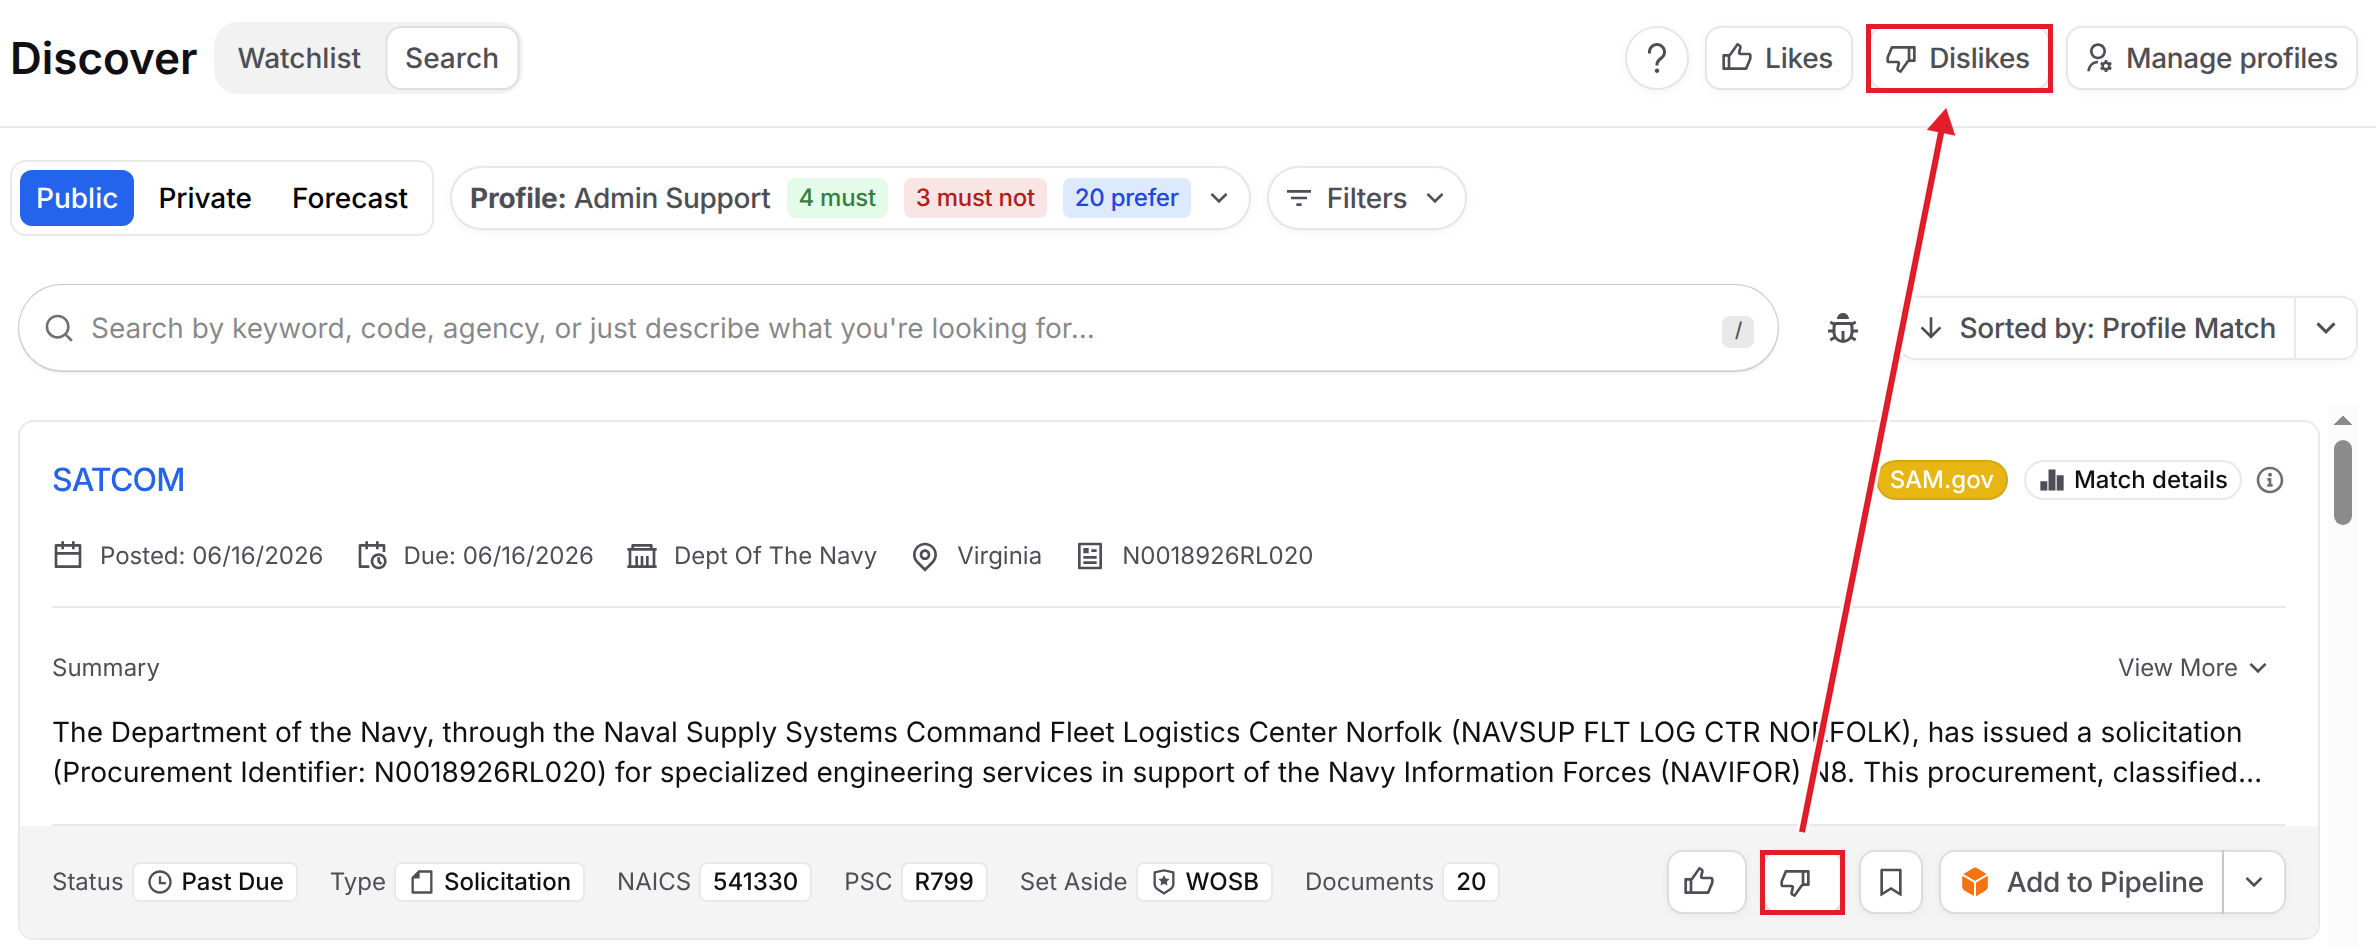Click the 4 must badge
The image size is (2376, 948).
[837, 198]
